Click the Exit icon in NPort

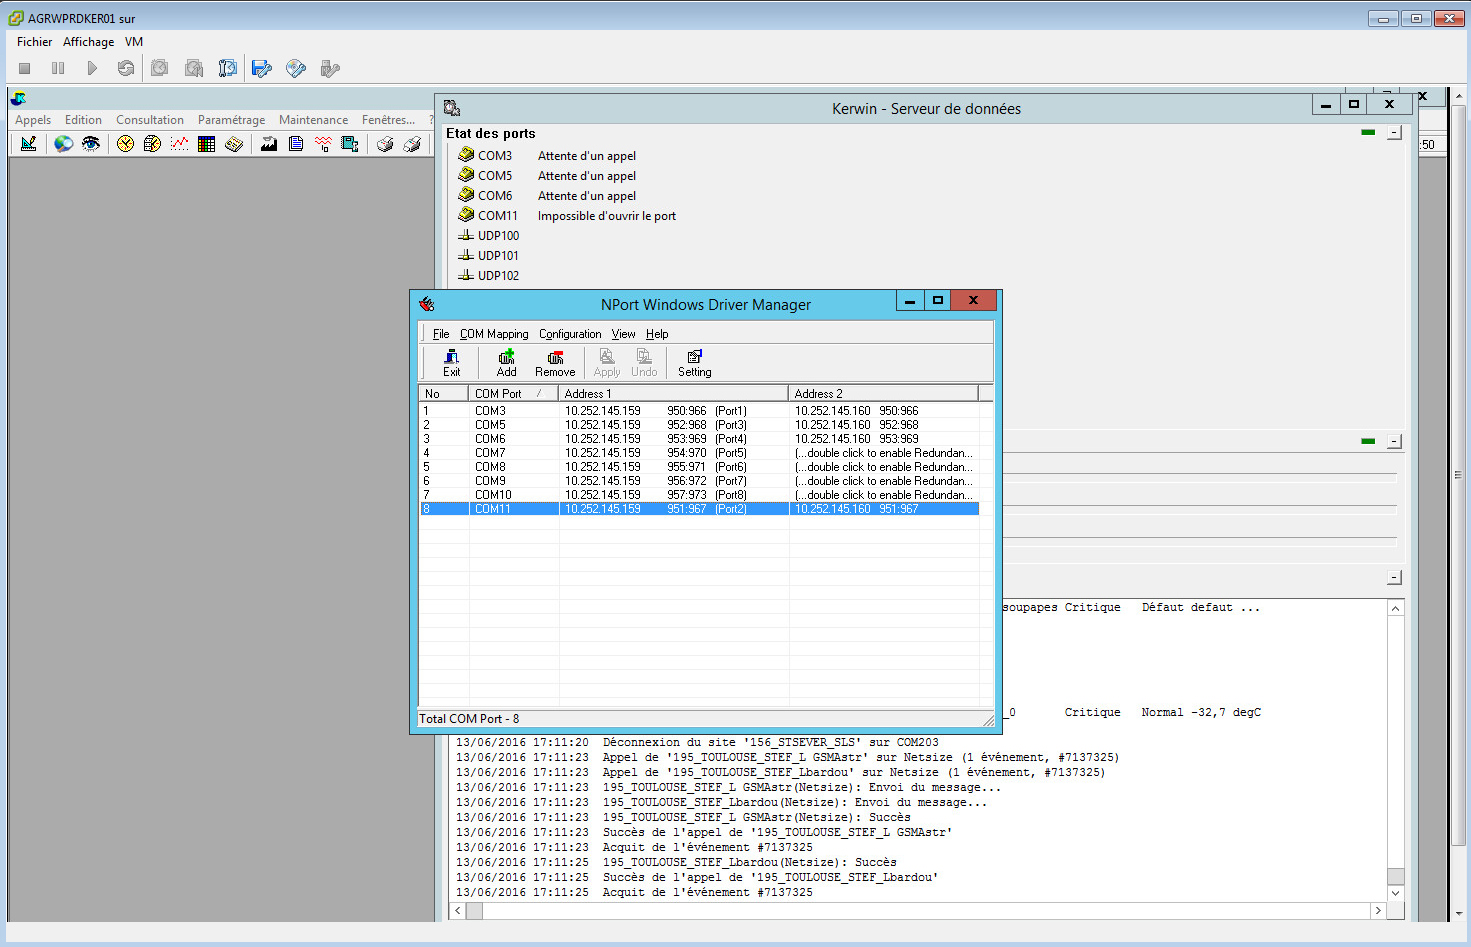click(x=451, y=362)
